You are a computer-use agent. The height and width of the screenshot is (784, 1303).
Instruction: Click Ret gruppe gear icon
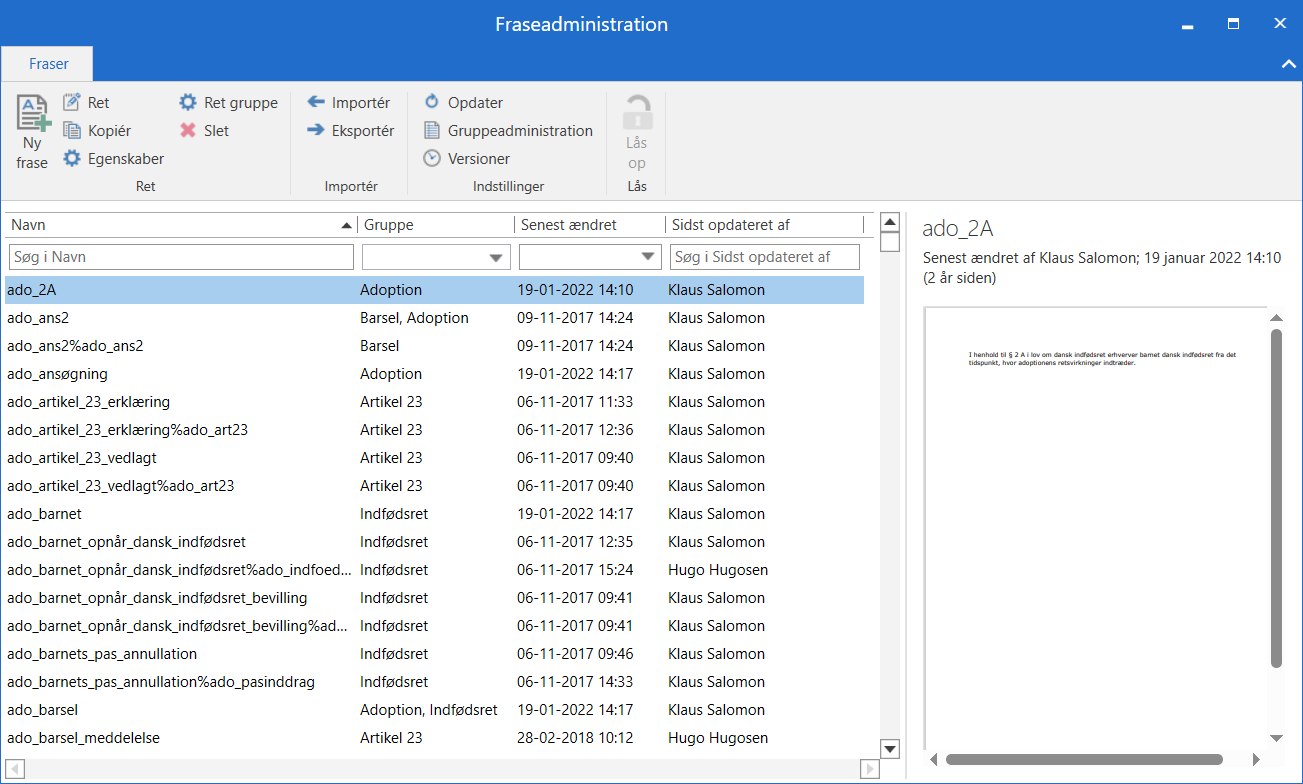point(188,102)
